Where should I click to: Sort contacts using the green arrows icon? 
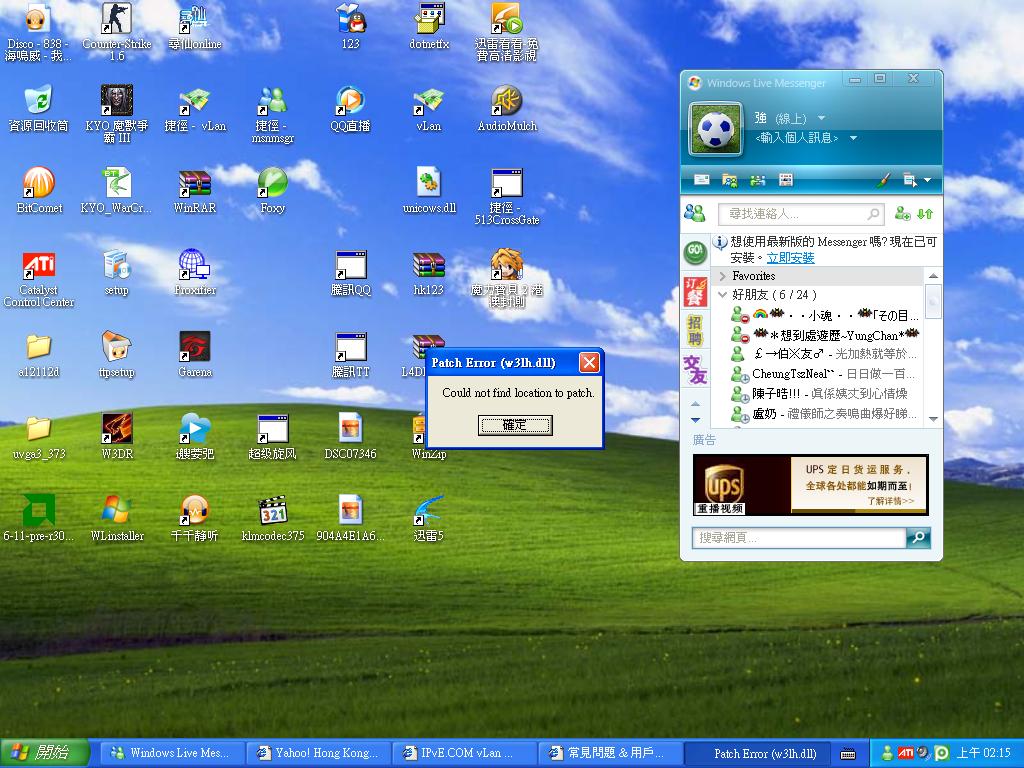(x=925, y=214)
